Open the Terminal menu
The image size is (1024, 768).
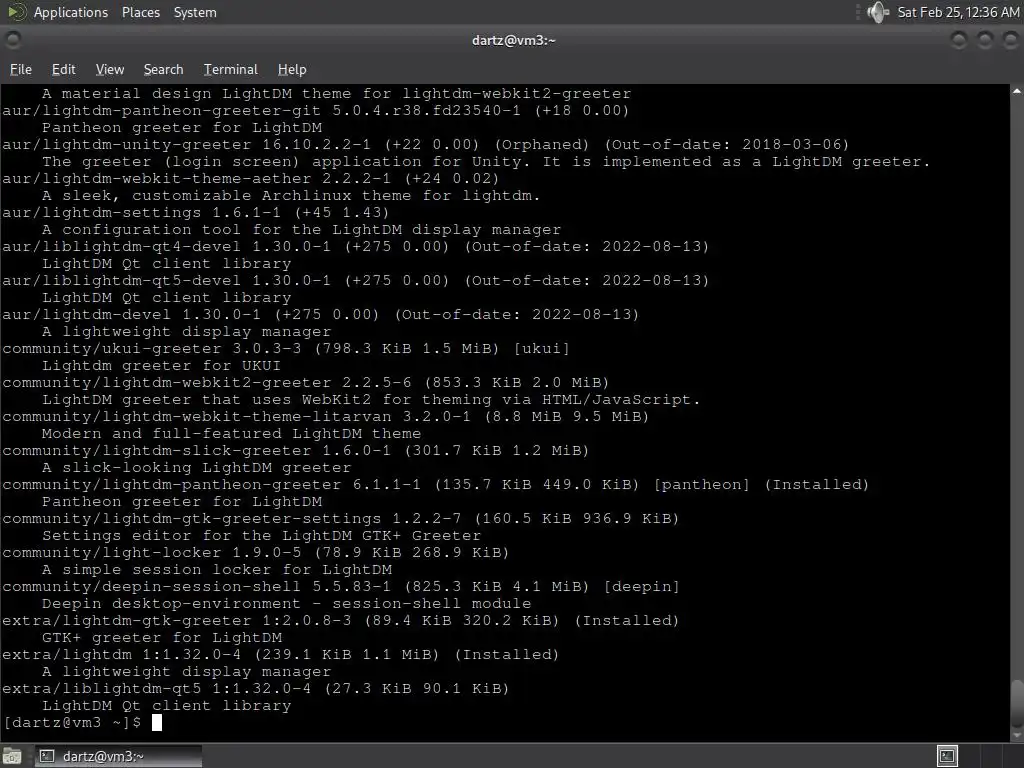coord(231,69)
